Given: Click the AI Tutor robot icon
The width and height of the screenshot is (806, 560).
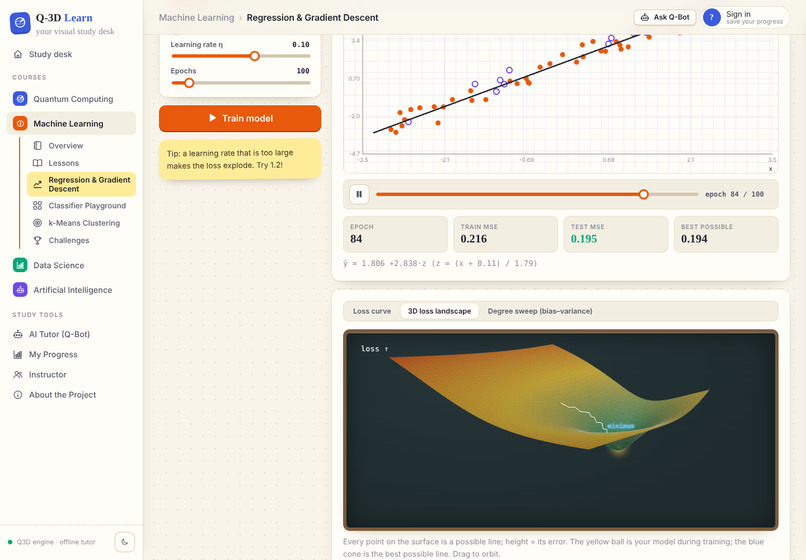Looking at the screenshot, I should (x=18, y=334).
